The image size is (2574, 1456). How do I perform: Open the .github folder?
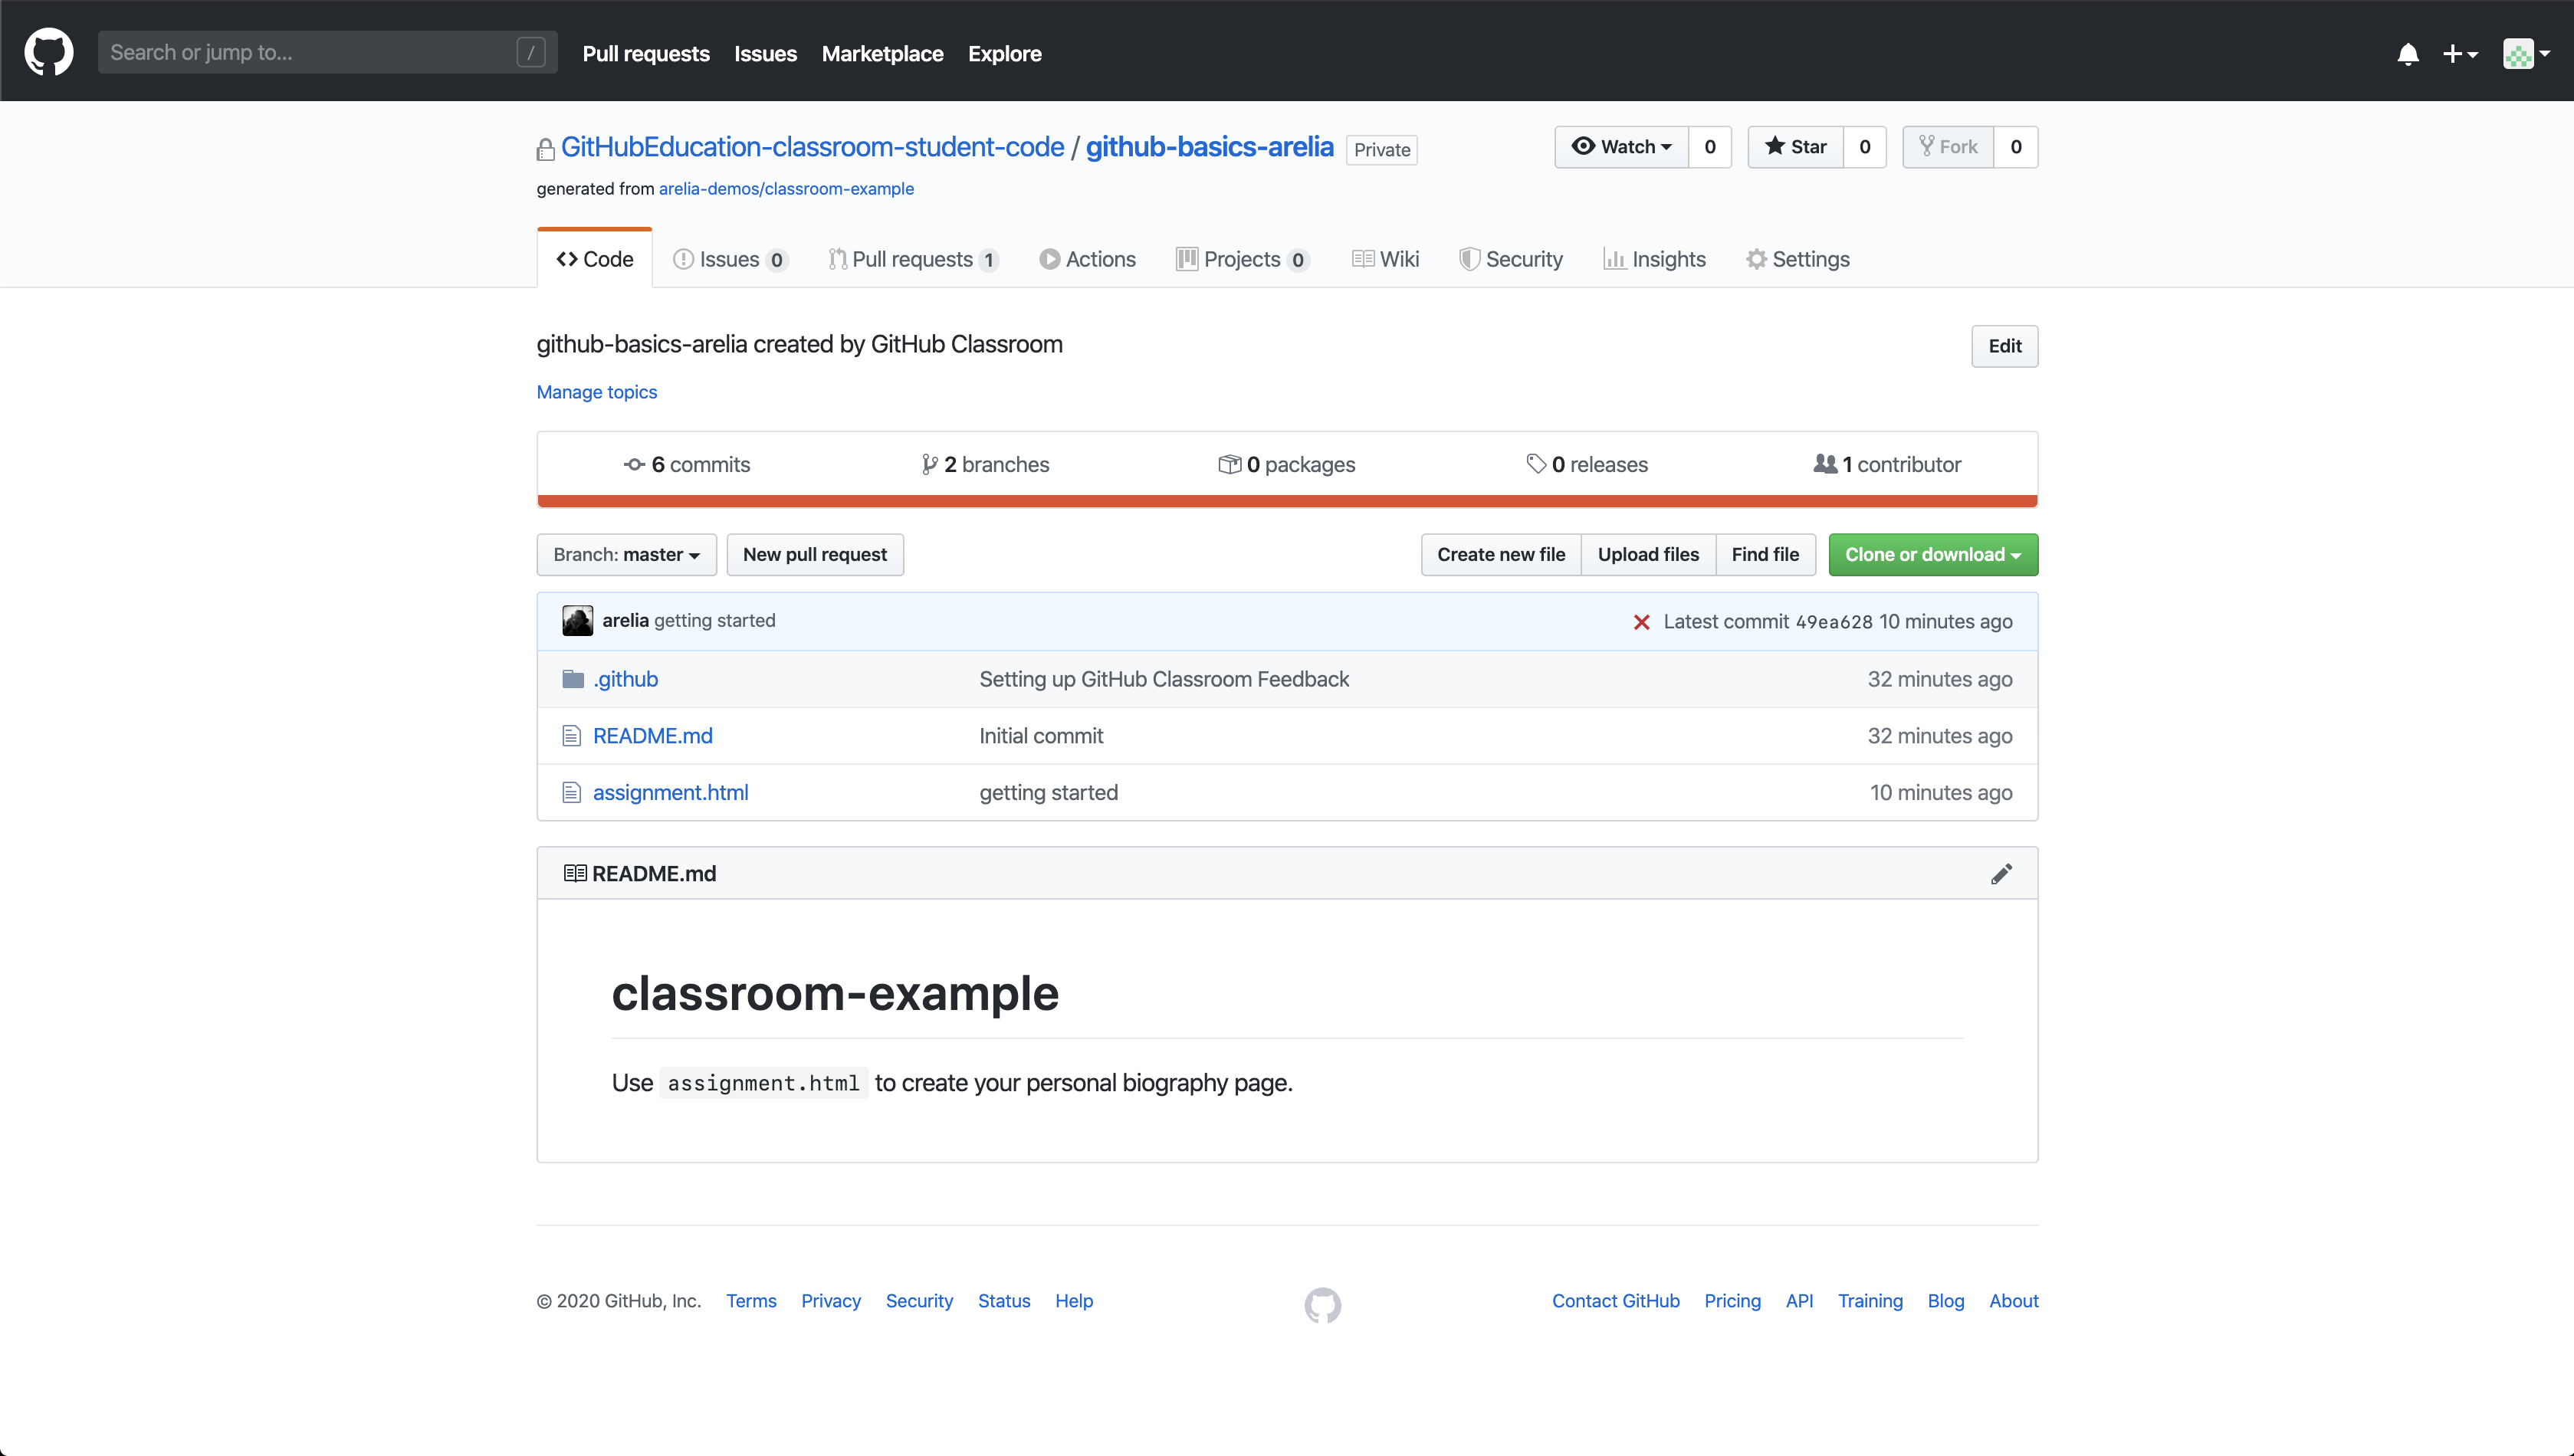pyautogui.click(x=625, y=678)
